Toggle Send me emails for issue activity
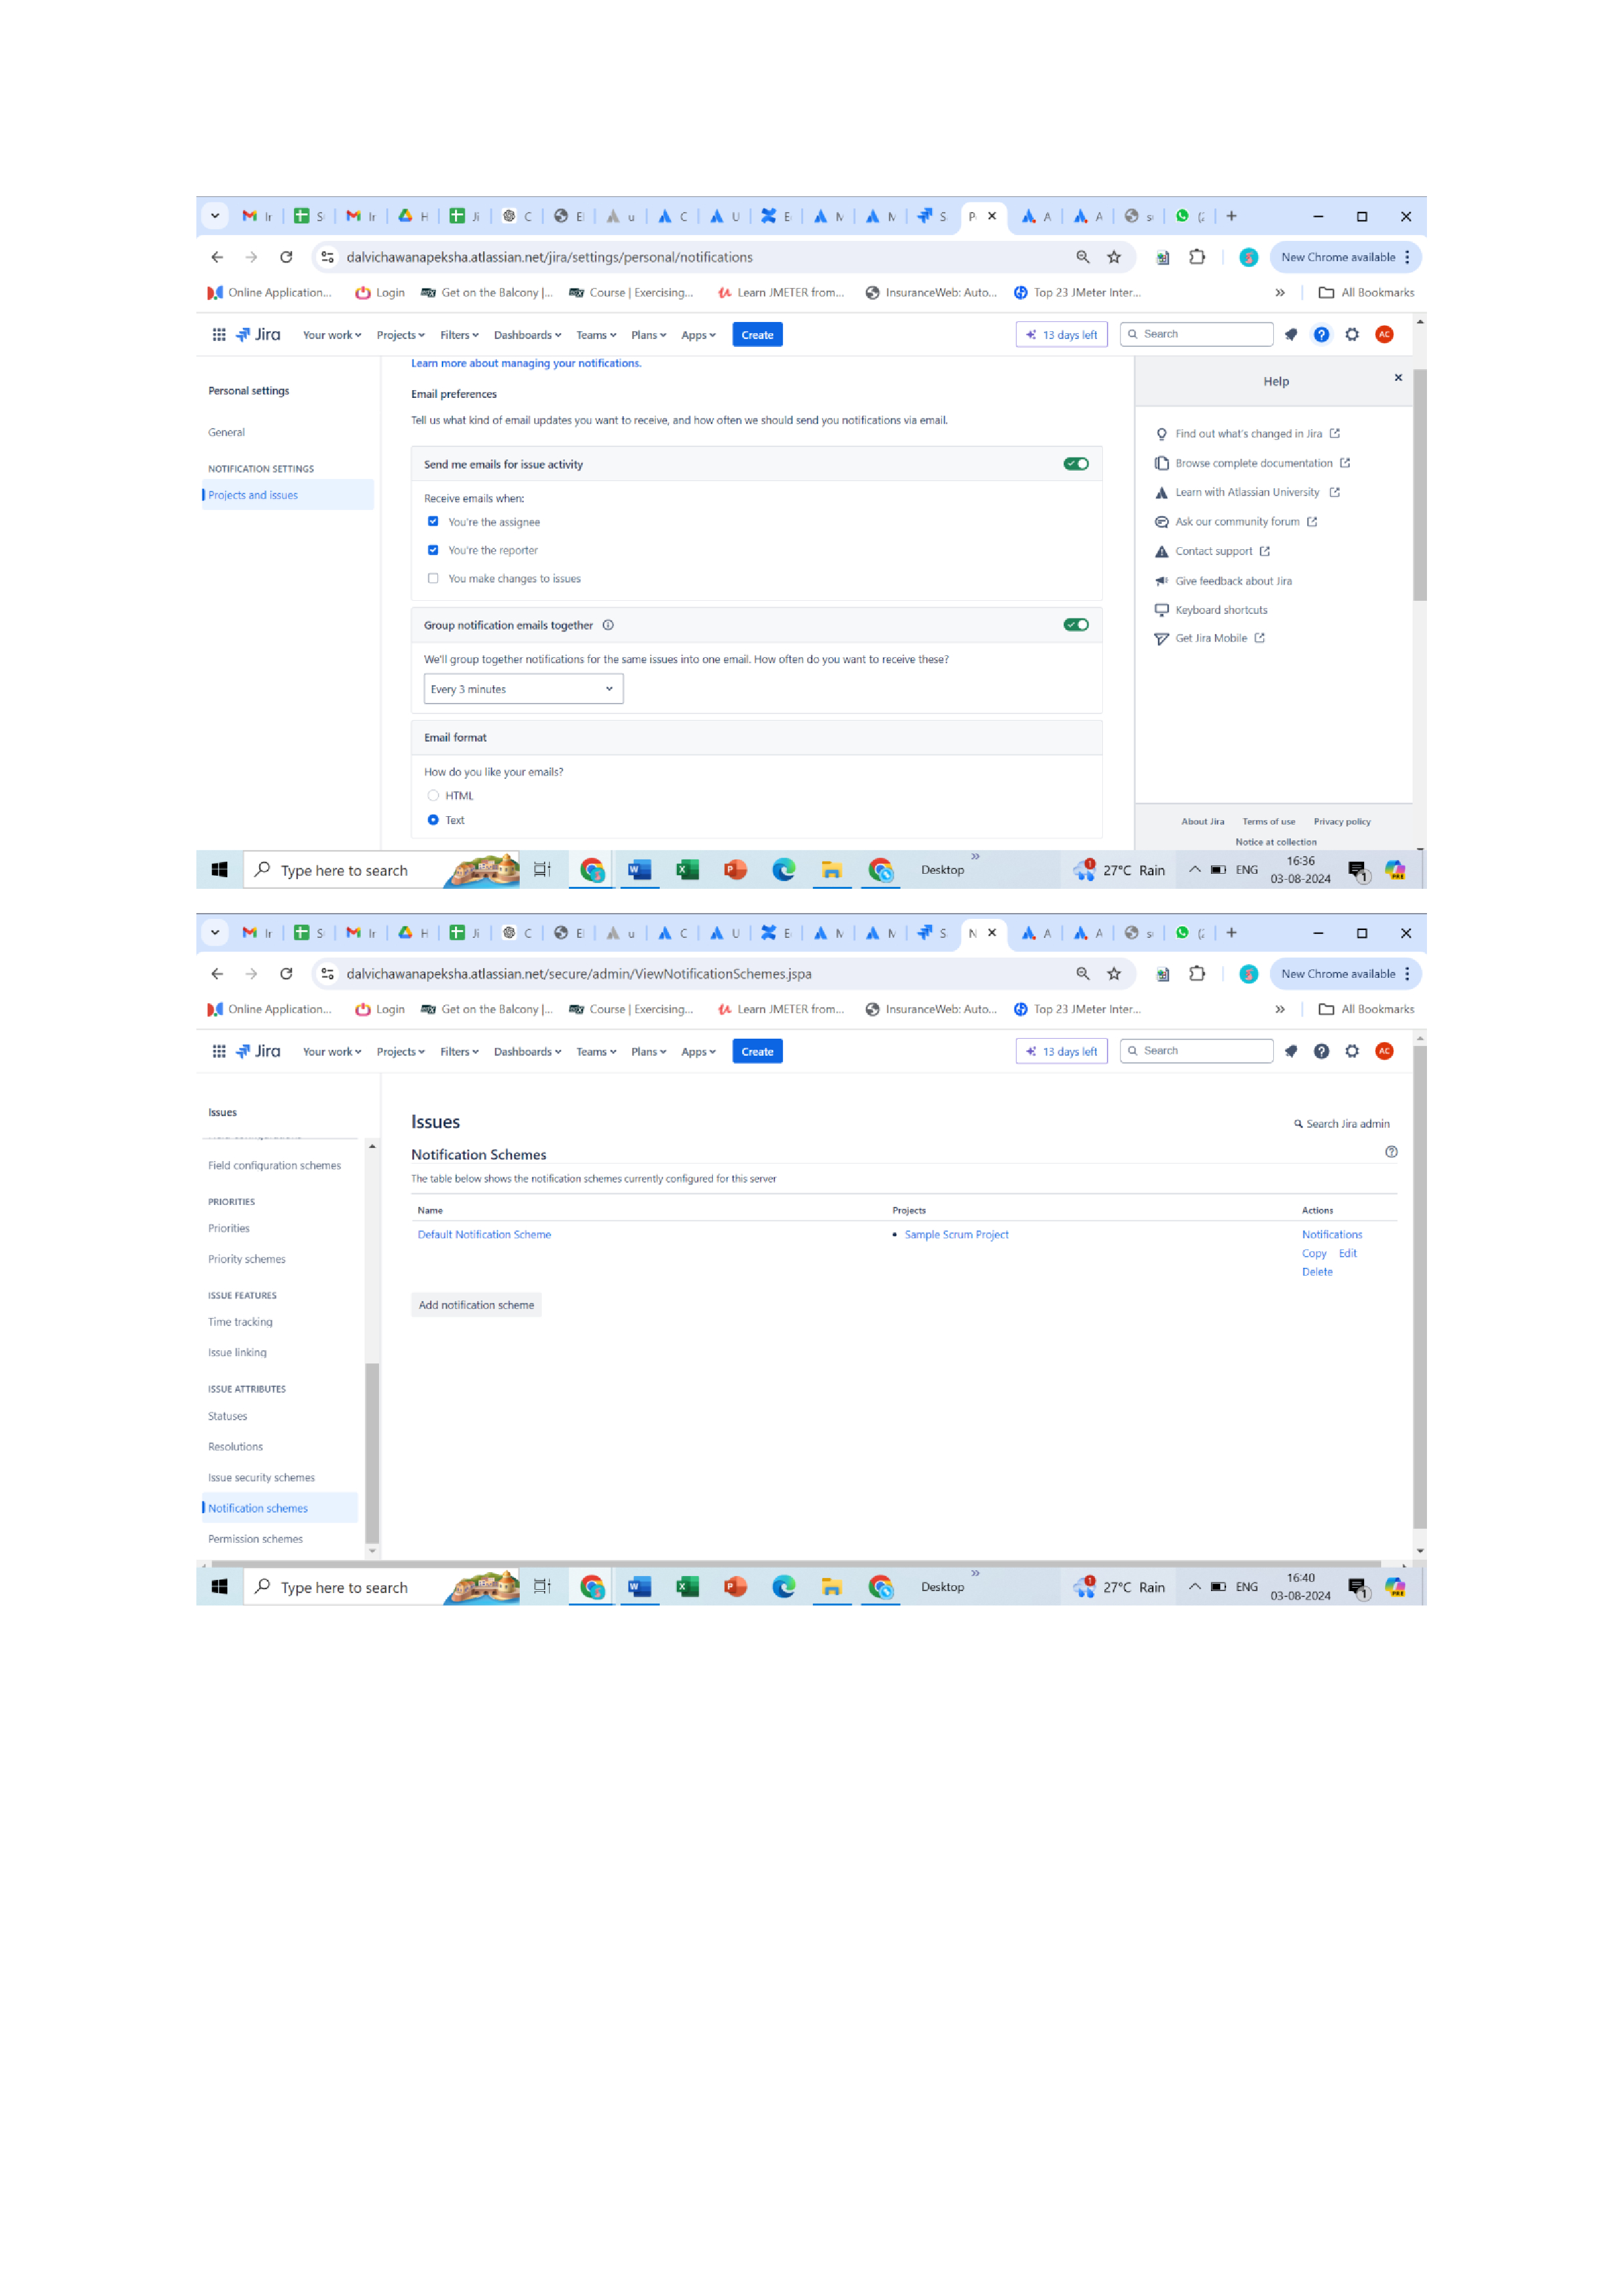Screen dimensions: 1624x2296 pyautogui.click(x=1076, y=464)
